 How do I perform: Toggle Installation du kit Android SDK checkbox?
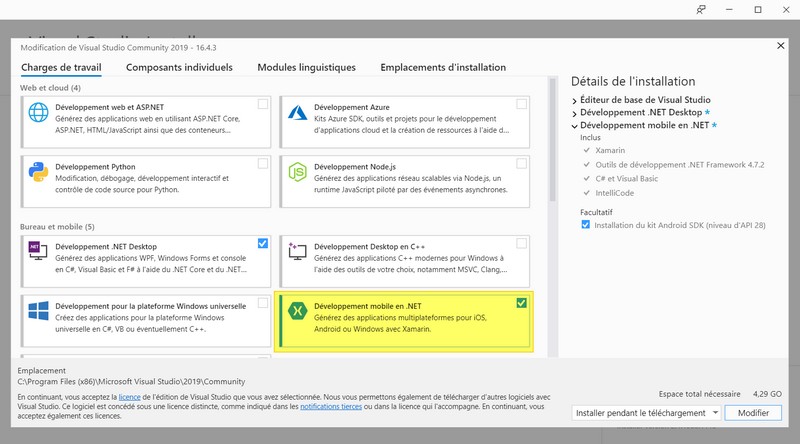tap(586, 225)
